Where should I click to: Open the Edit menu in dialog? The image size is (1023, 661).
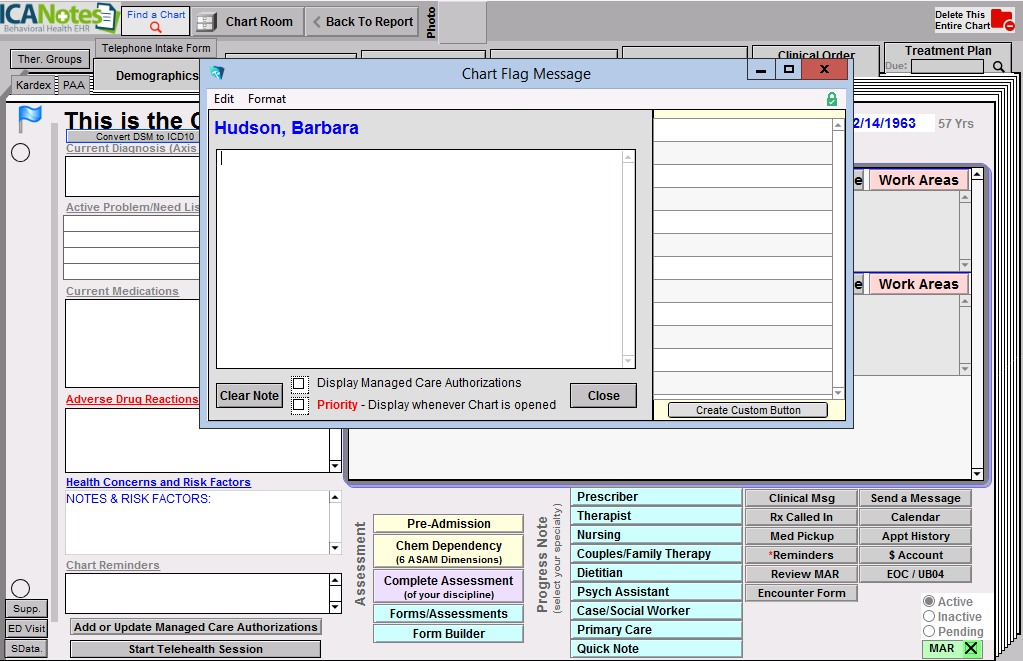tap(224, 99)
